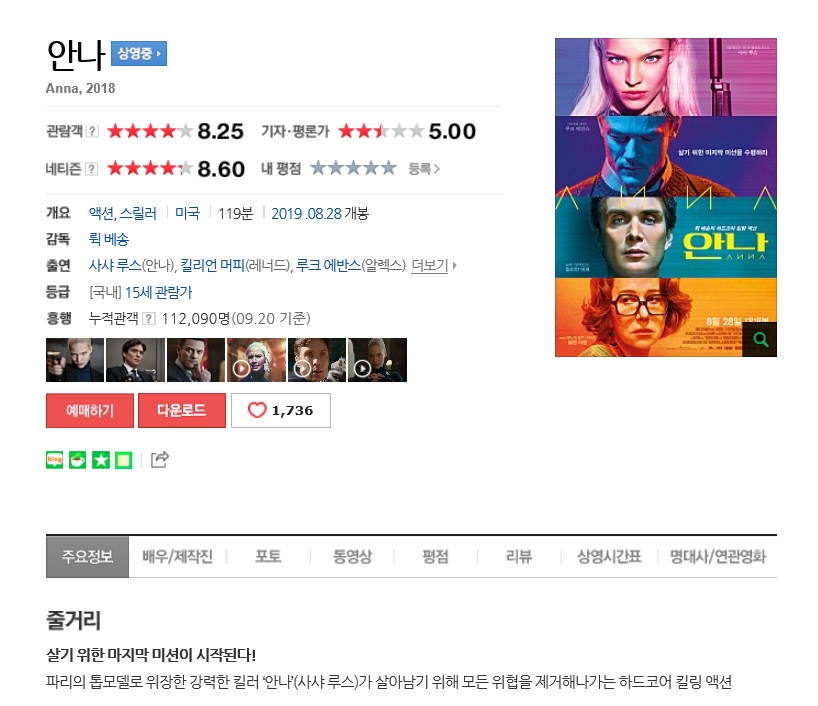Open help icon next to 누적관객
The width and height of the screenshot is (818, 706).
[x=149, y=318]
